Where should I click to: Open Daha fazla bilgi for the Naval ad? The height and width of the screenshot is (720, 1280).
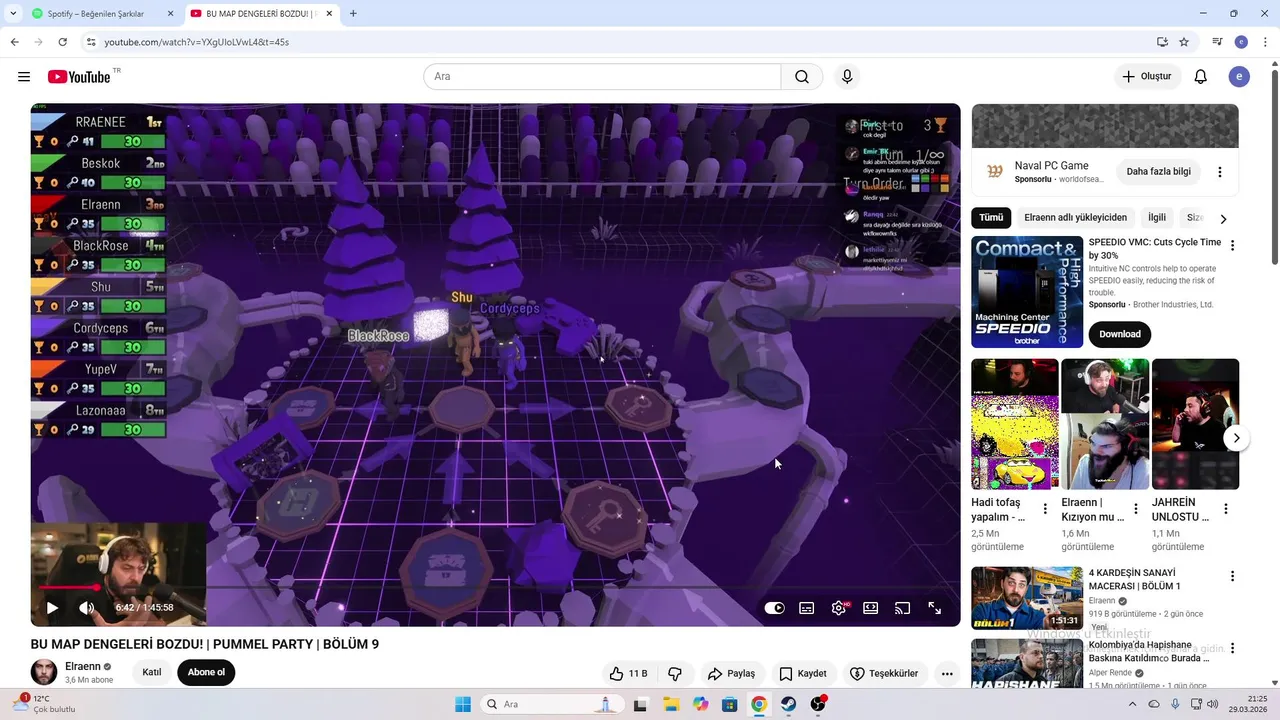pos(1158,172)
